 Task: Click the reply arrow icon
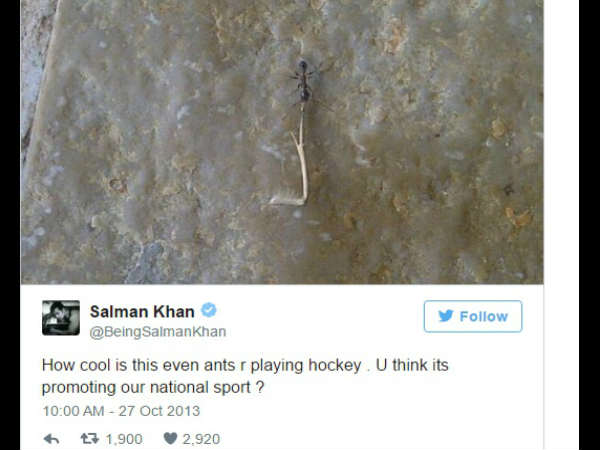(51, 439)
